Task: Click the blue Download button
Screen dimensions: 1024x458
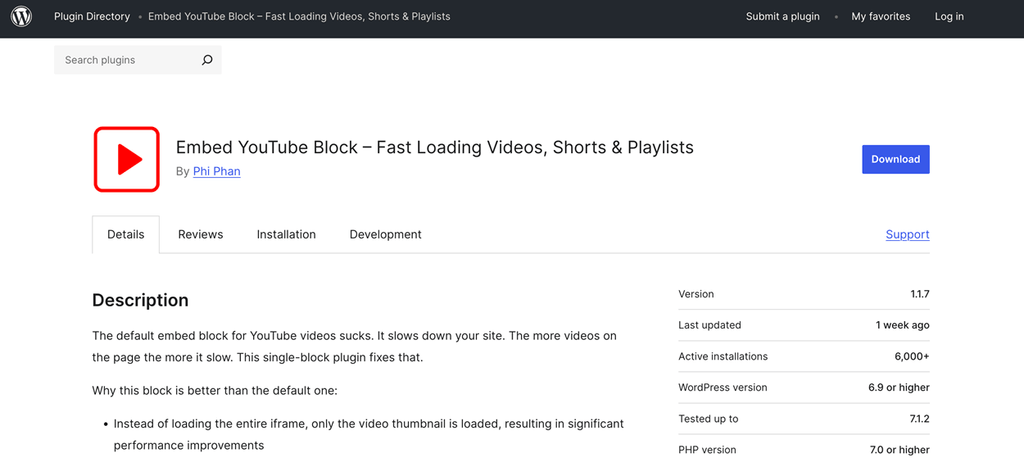Action: 895,159
